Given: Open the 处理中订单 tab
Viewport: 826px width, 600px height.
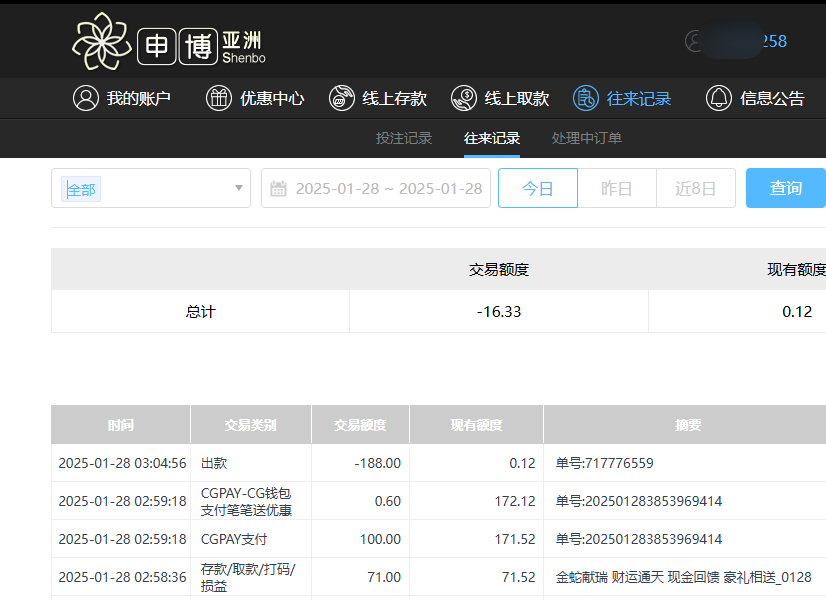Looking at the screenshot, I should (x=584, y=139).
